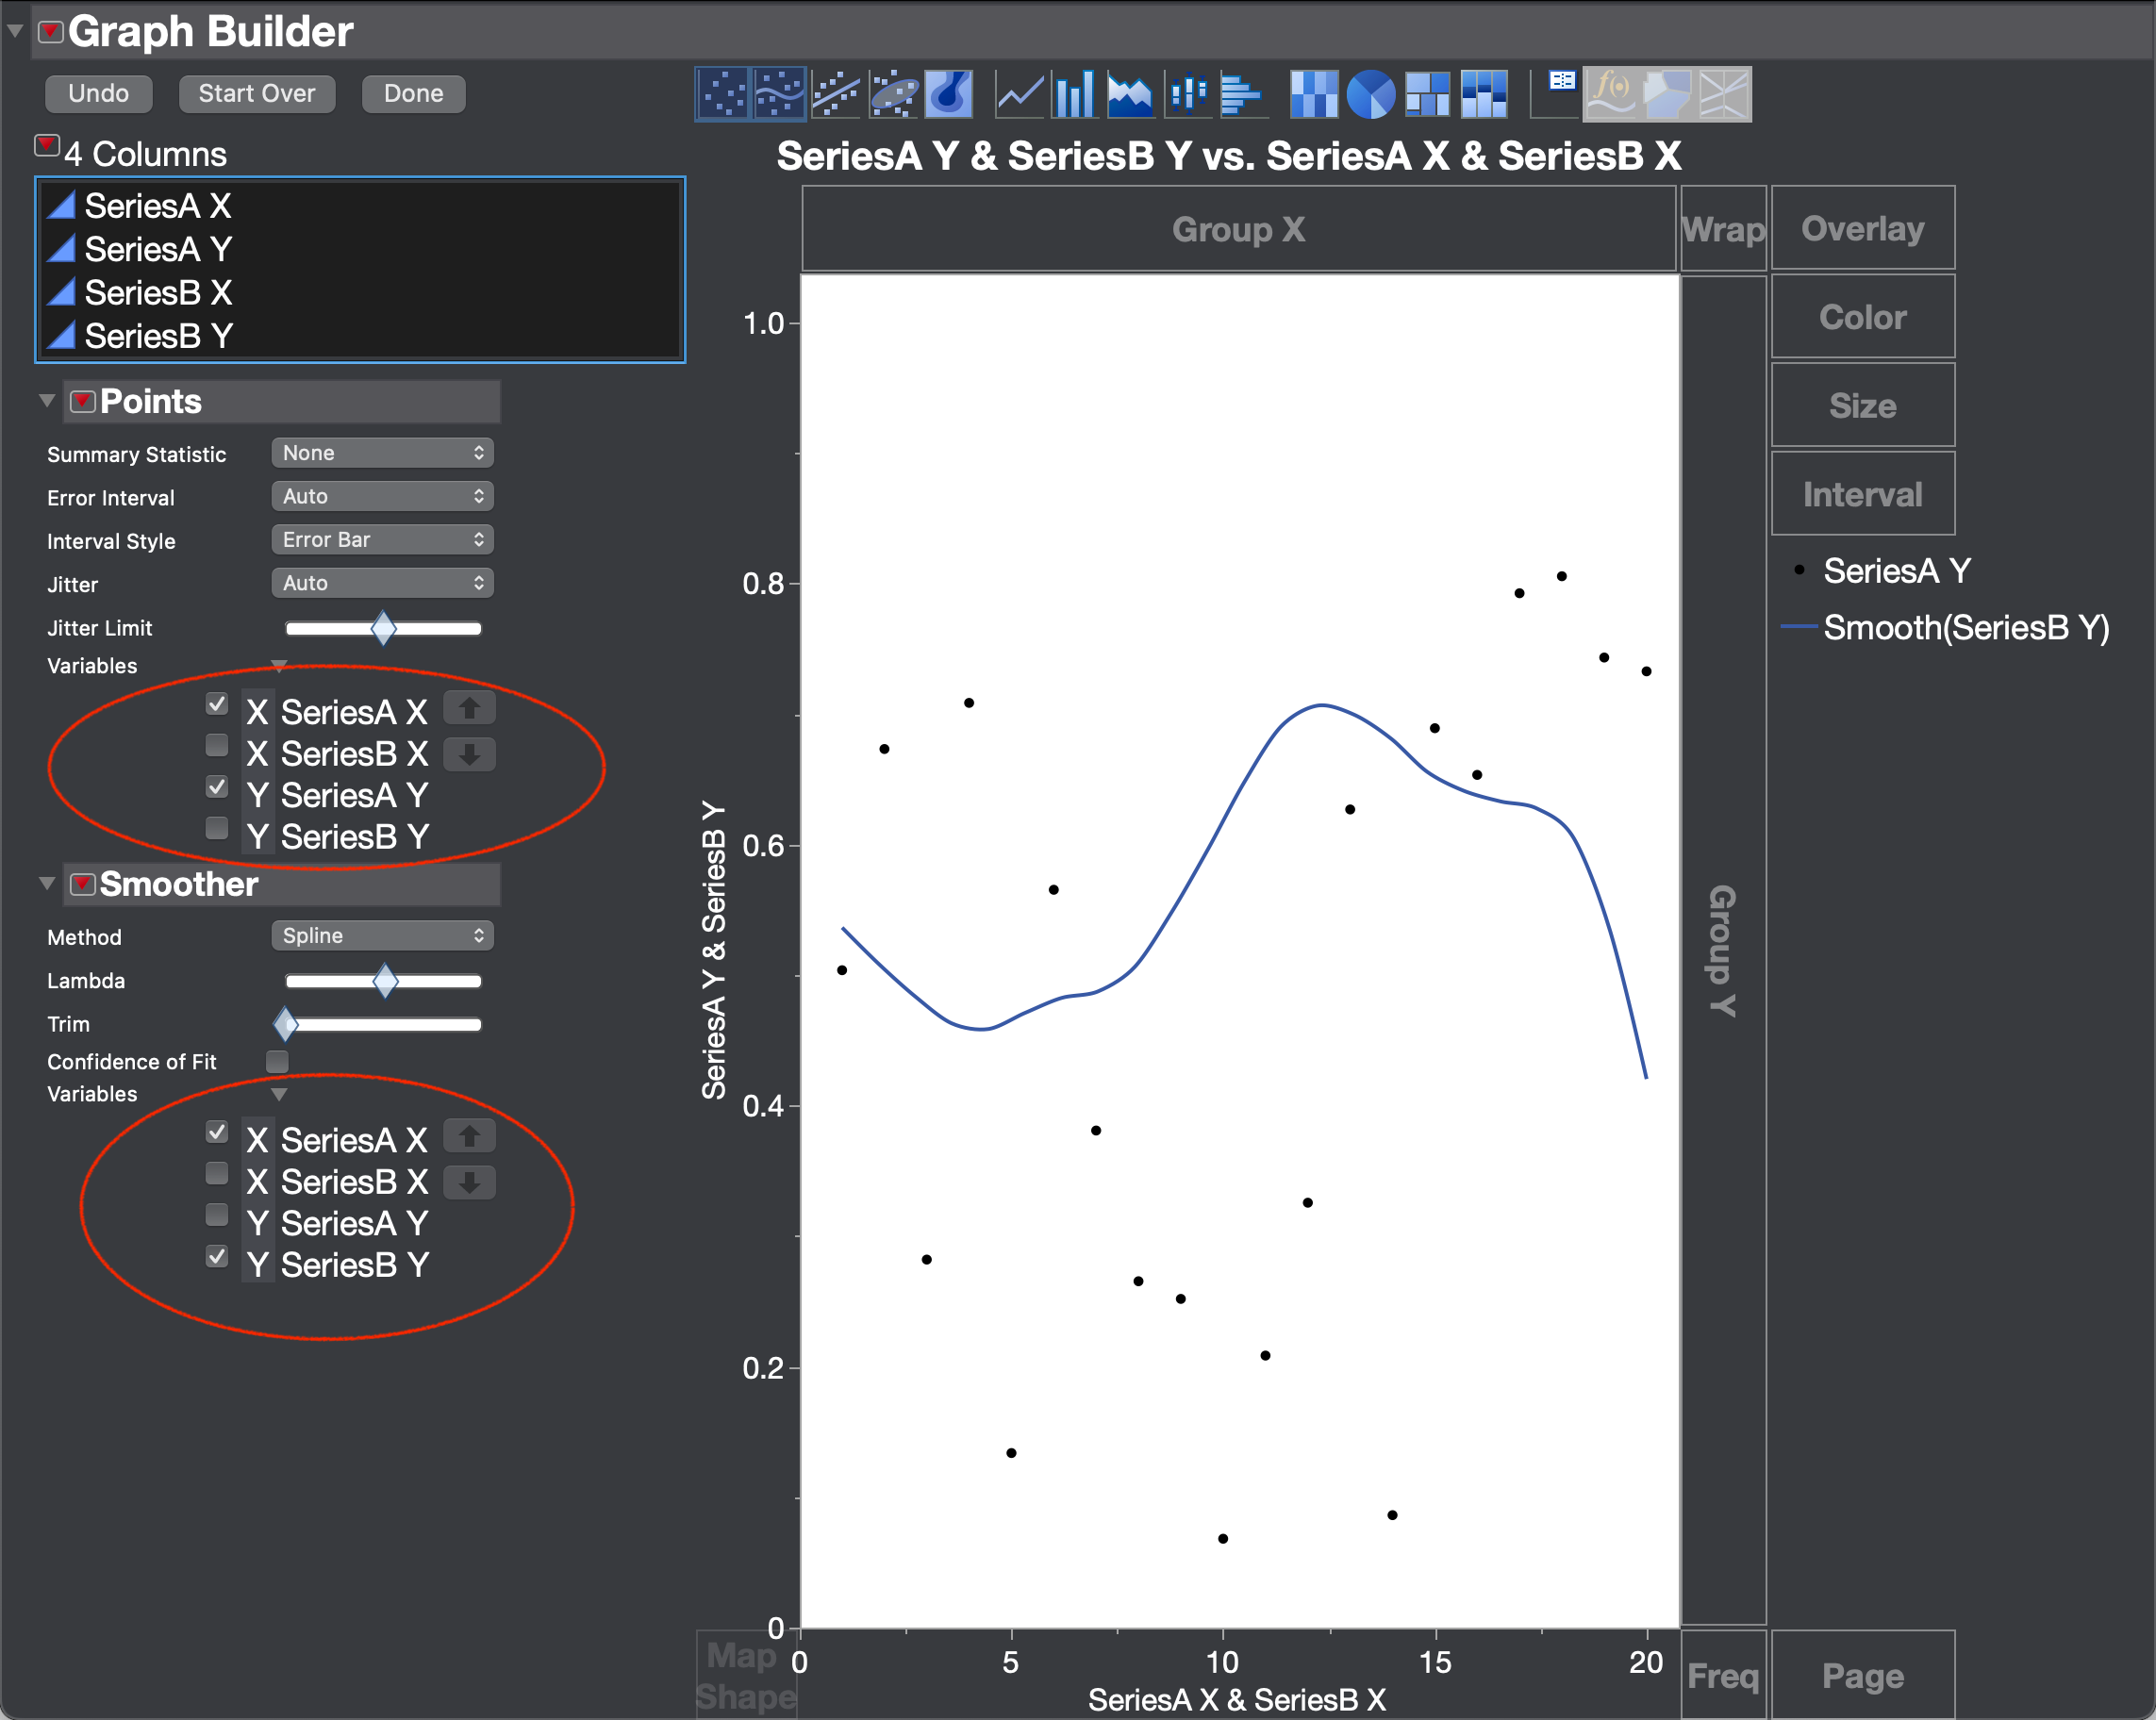The image size is (2156, 1720).
Task: Select the Pie chart icon
Action: 1369,94
